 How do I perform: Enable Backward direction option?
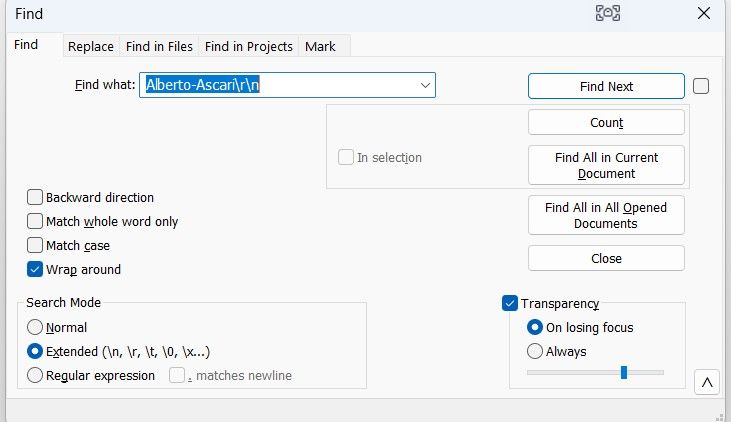click(36, 198)
